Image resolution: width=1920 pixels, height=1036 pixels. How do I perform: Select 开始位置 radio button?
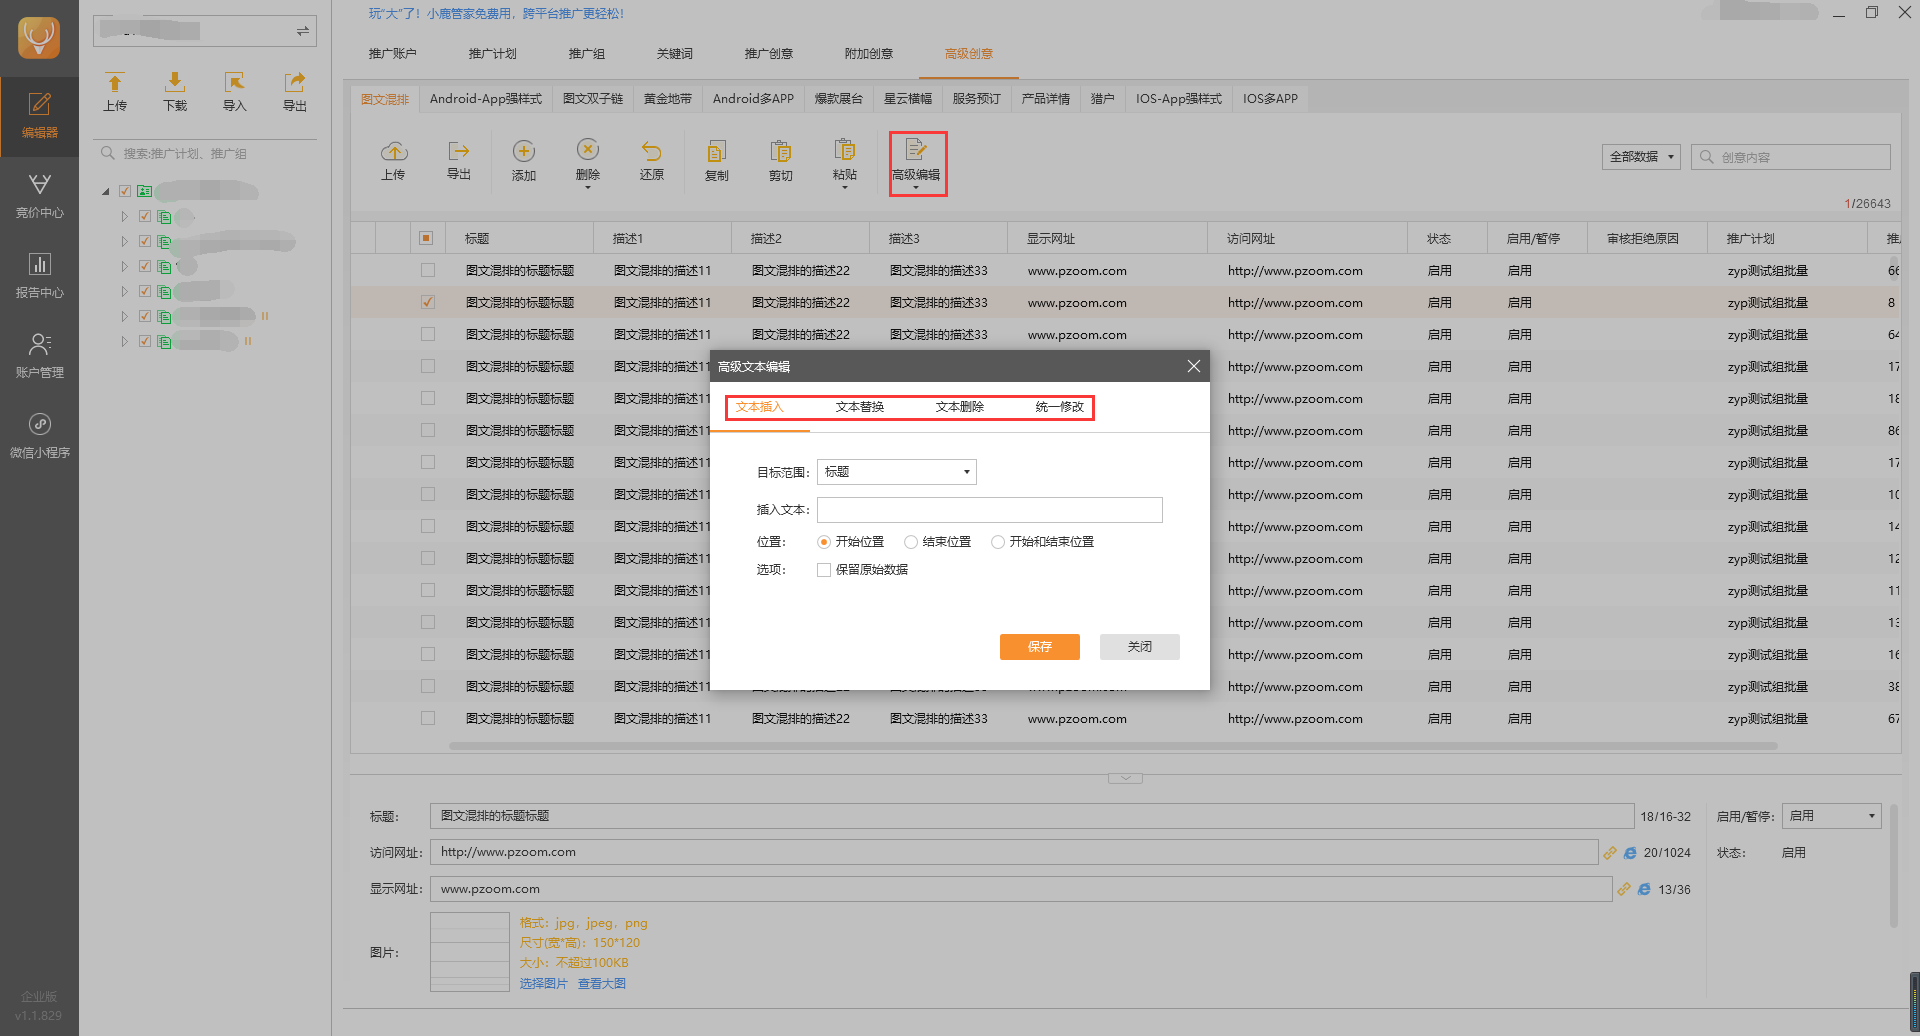click(824, 542)
